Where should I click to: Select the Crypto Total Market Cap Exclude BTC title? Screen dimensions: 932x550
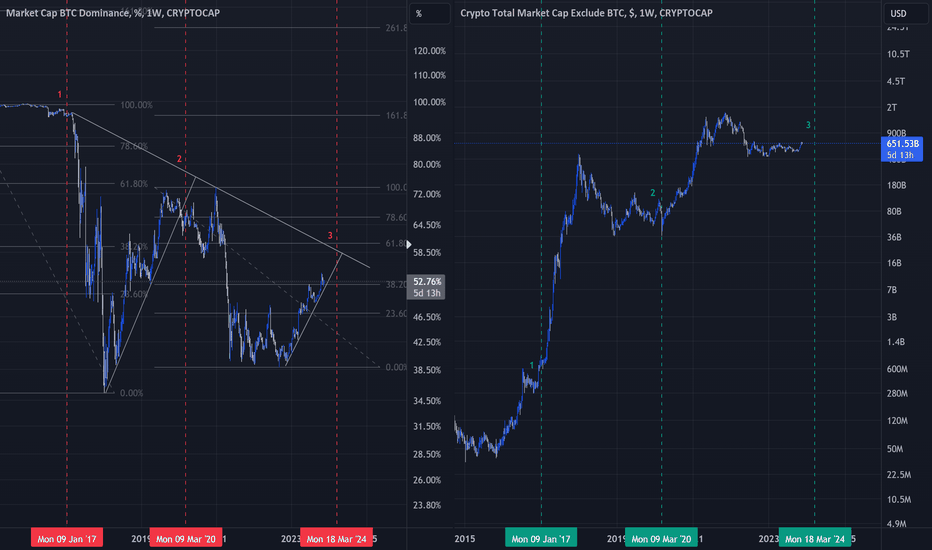tap(586, 13)
